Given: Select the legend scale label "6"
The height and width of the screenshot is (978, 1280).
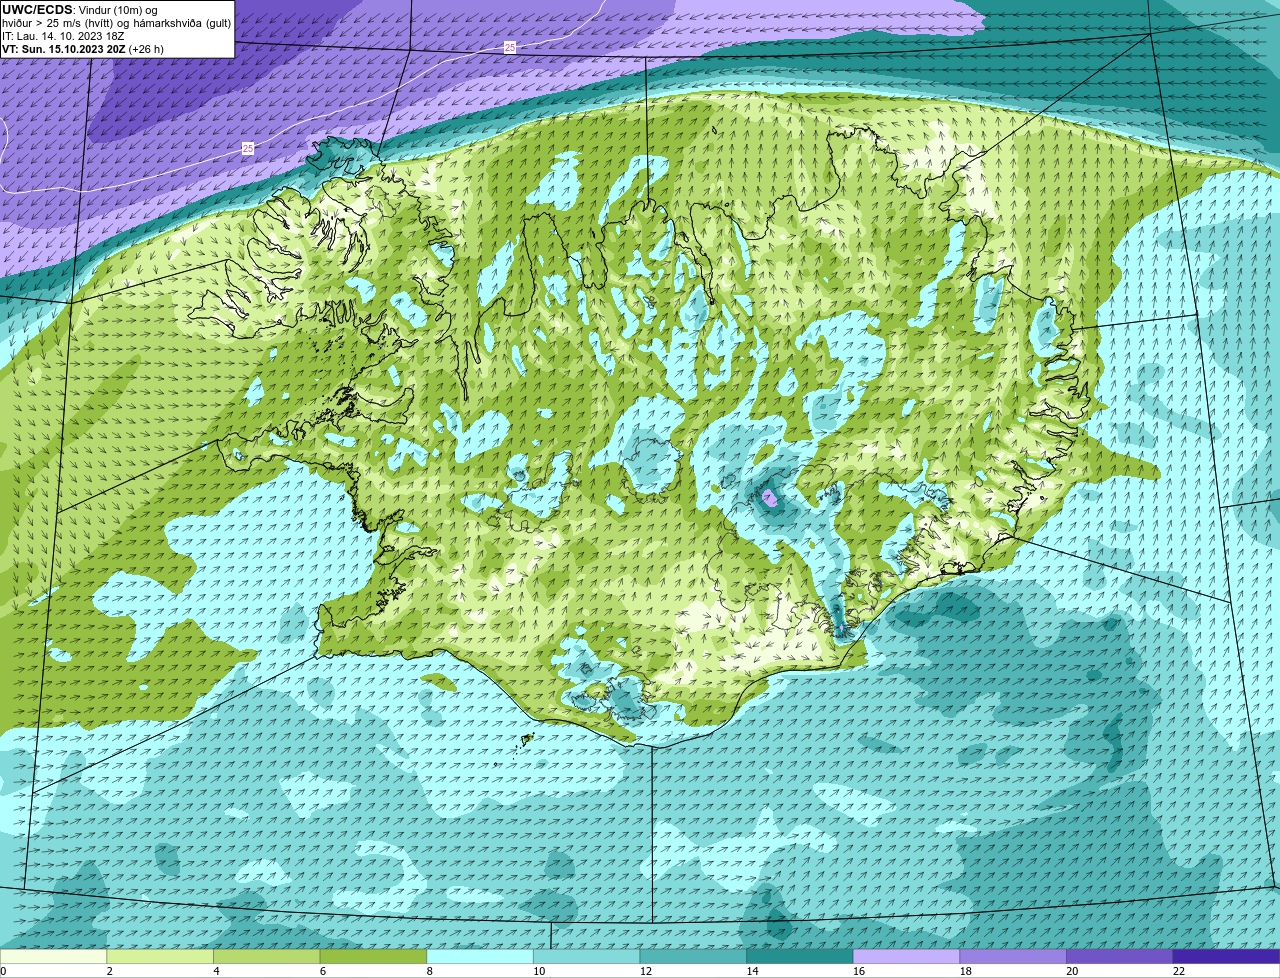Looking at the screenshot, I should point(323,971).
